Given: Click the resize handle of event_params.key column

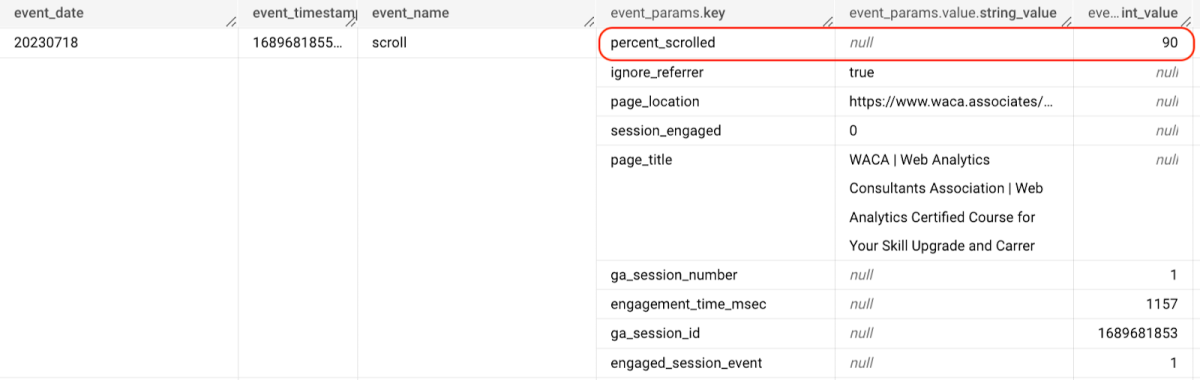Looking at the screenshot, I should 827,21.
